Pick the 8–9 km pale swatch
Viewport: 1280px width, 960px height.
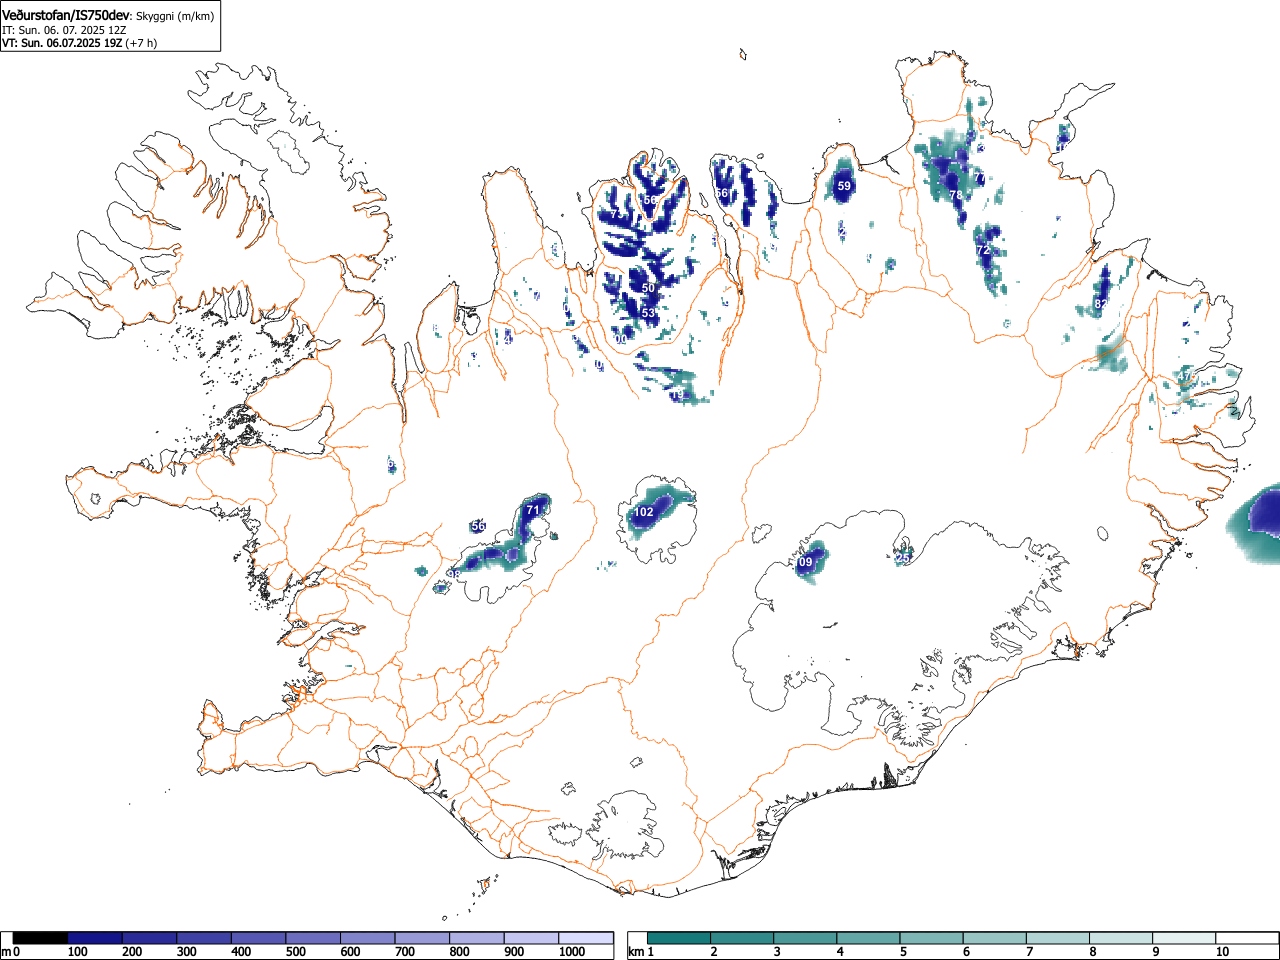pyautogui.click(x=1120, y=938)
